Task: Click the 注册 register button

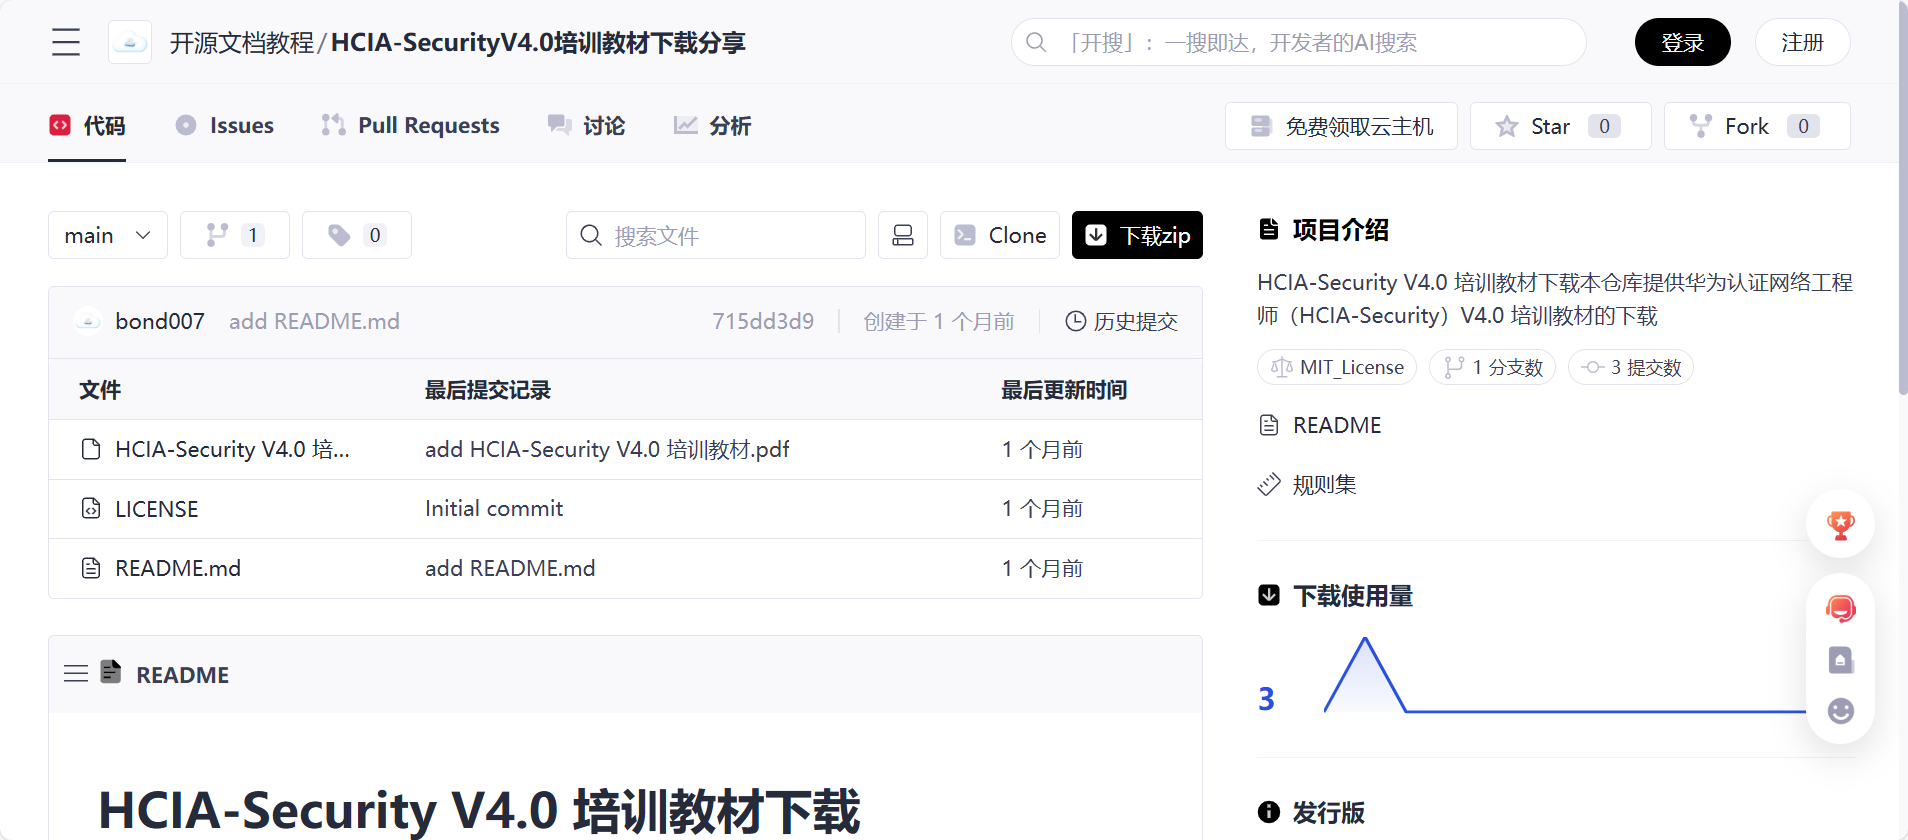Action: tap(1802, 42)
